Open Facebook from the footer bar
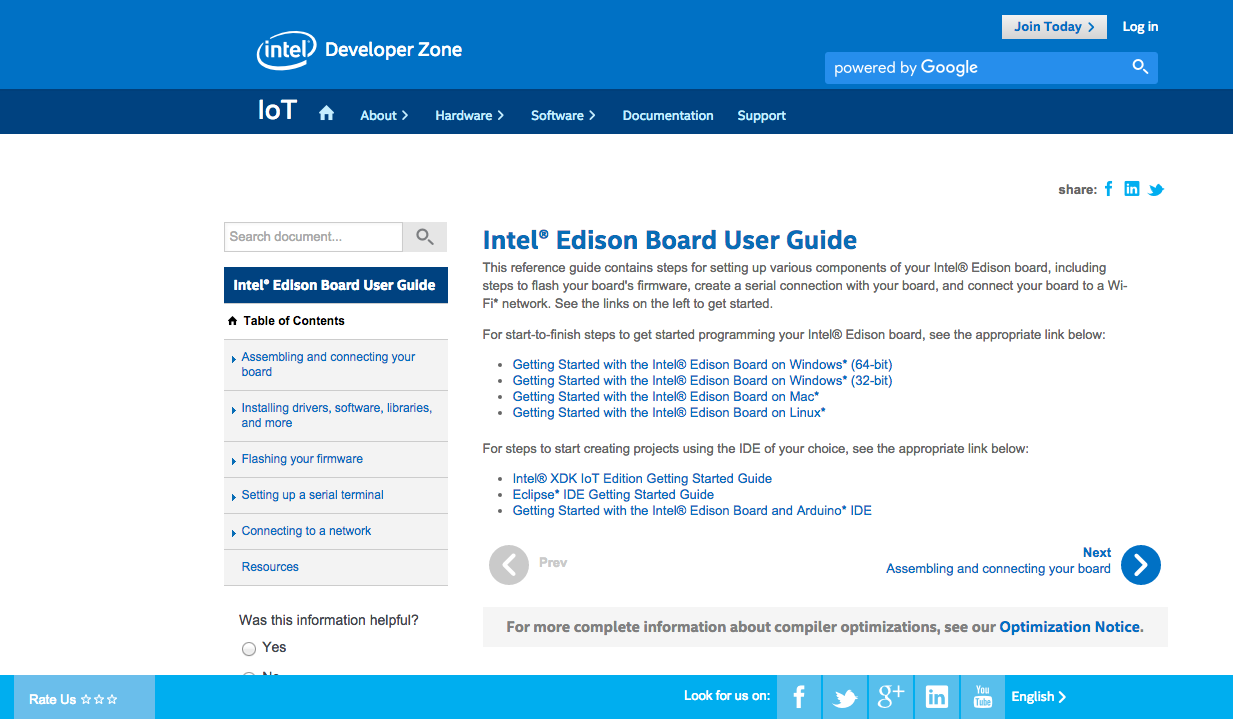 pos(799,697)
